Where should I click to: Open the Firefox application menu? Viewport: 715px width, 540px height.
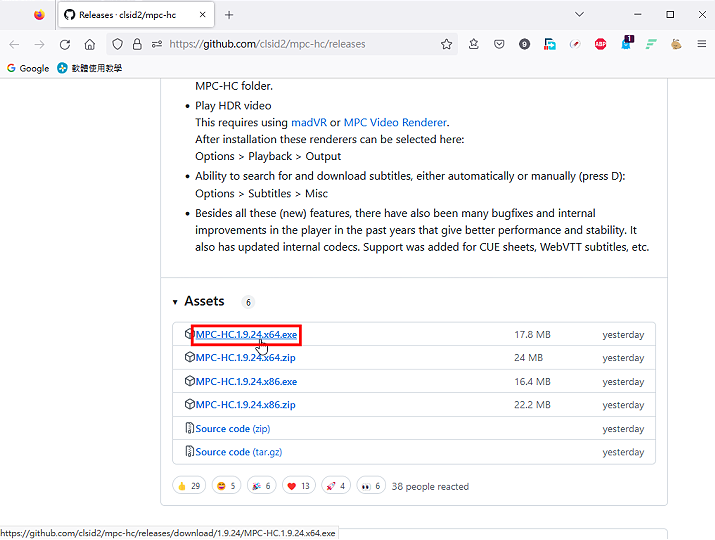click(x=702, y=44)
